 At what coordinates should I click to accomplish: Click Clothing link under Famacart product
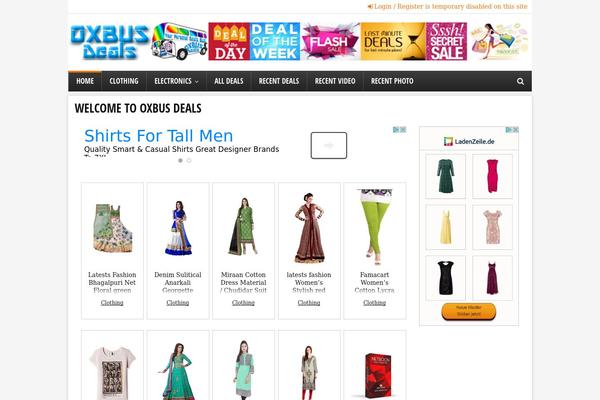(374, 303)
